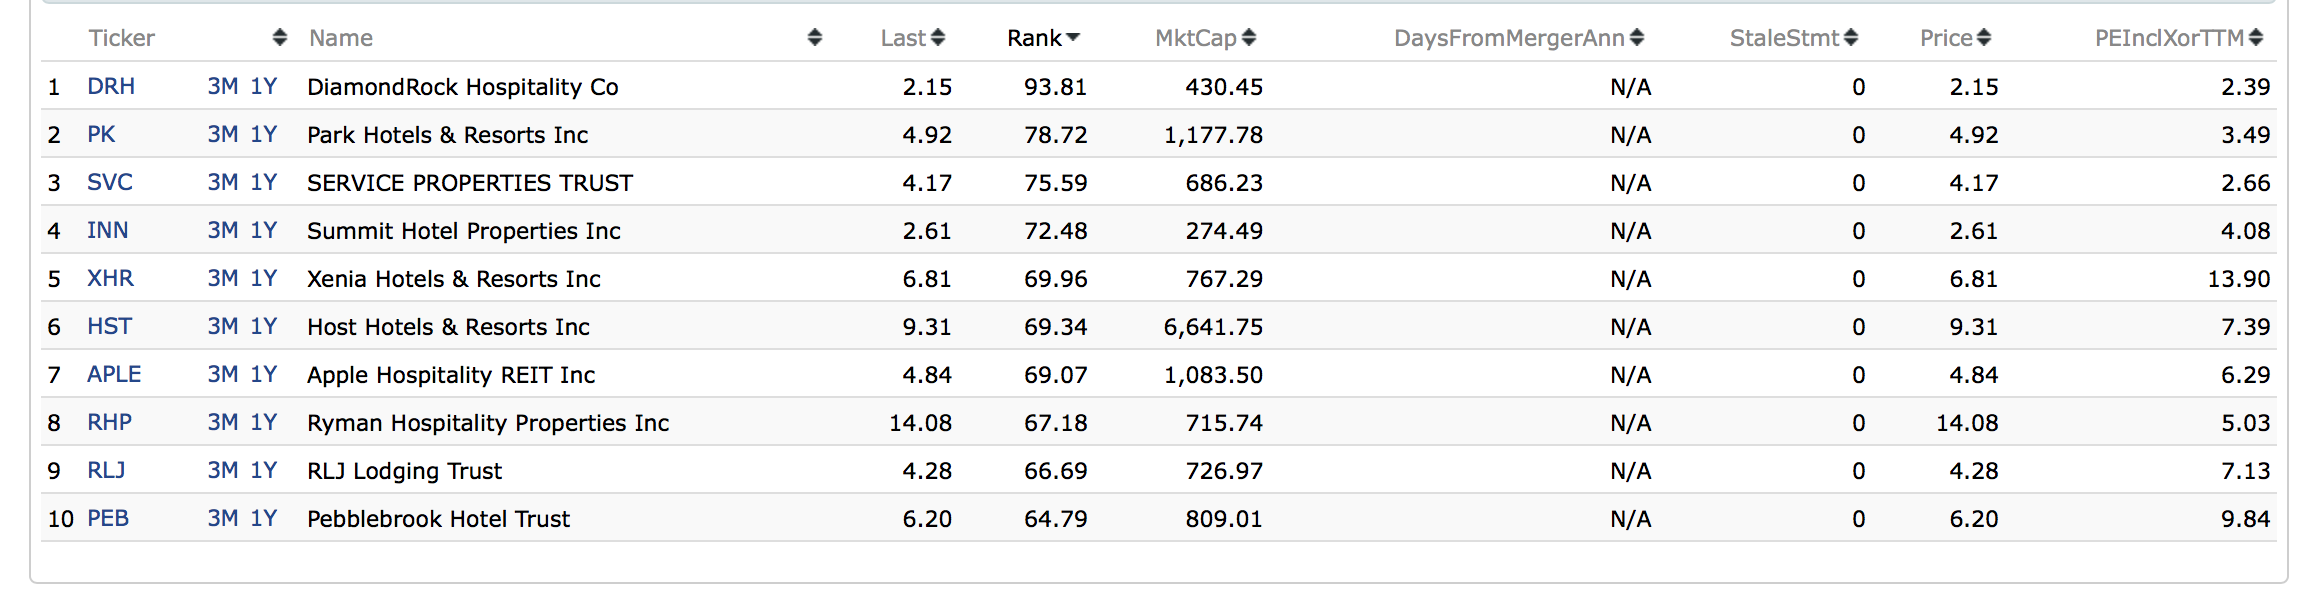
Task: View 1Y chart for INN
Action: 263,231
